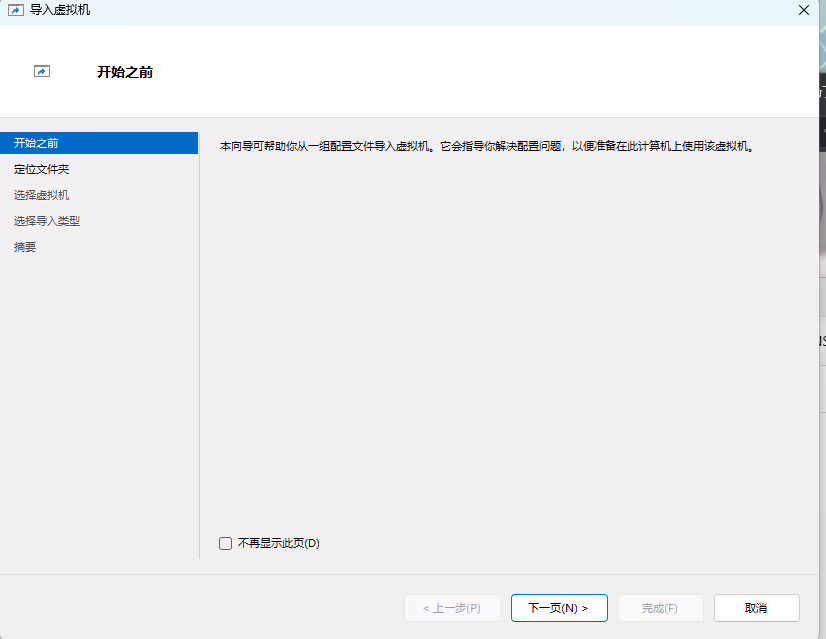This screenshot has width=826, height=639.
Task: Click the wizard description paragraph text
Action: (485, 146)
